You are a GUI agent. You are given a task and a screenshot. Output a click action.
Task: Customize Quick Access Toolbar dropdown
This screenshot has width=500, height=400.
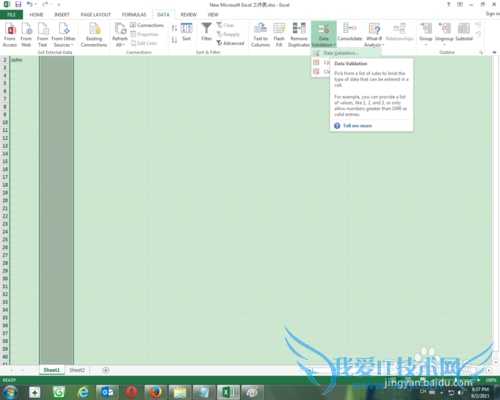coord(59,5)
